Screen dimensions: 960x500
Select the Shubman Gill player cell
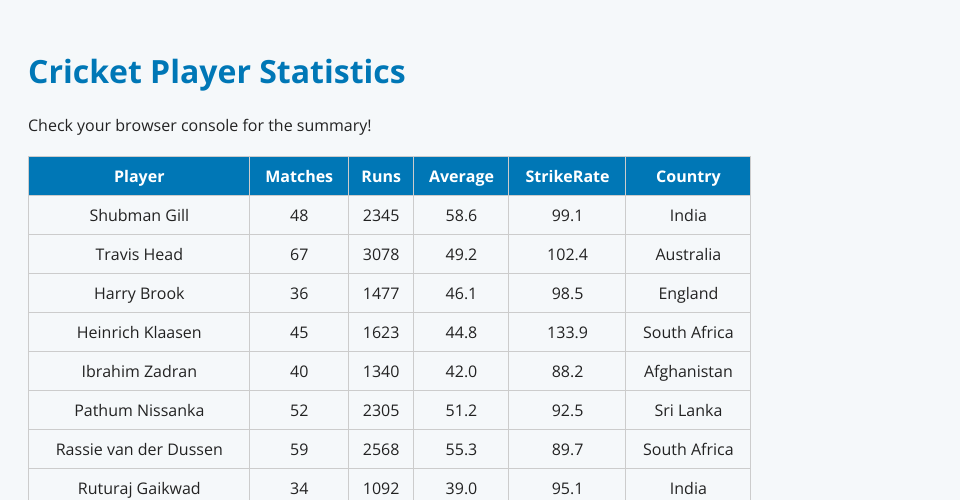pyautogui.click(x=139, y=215)
